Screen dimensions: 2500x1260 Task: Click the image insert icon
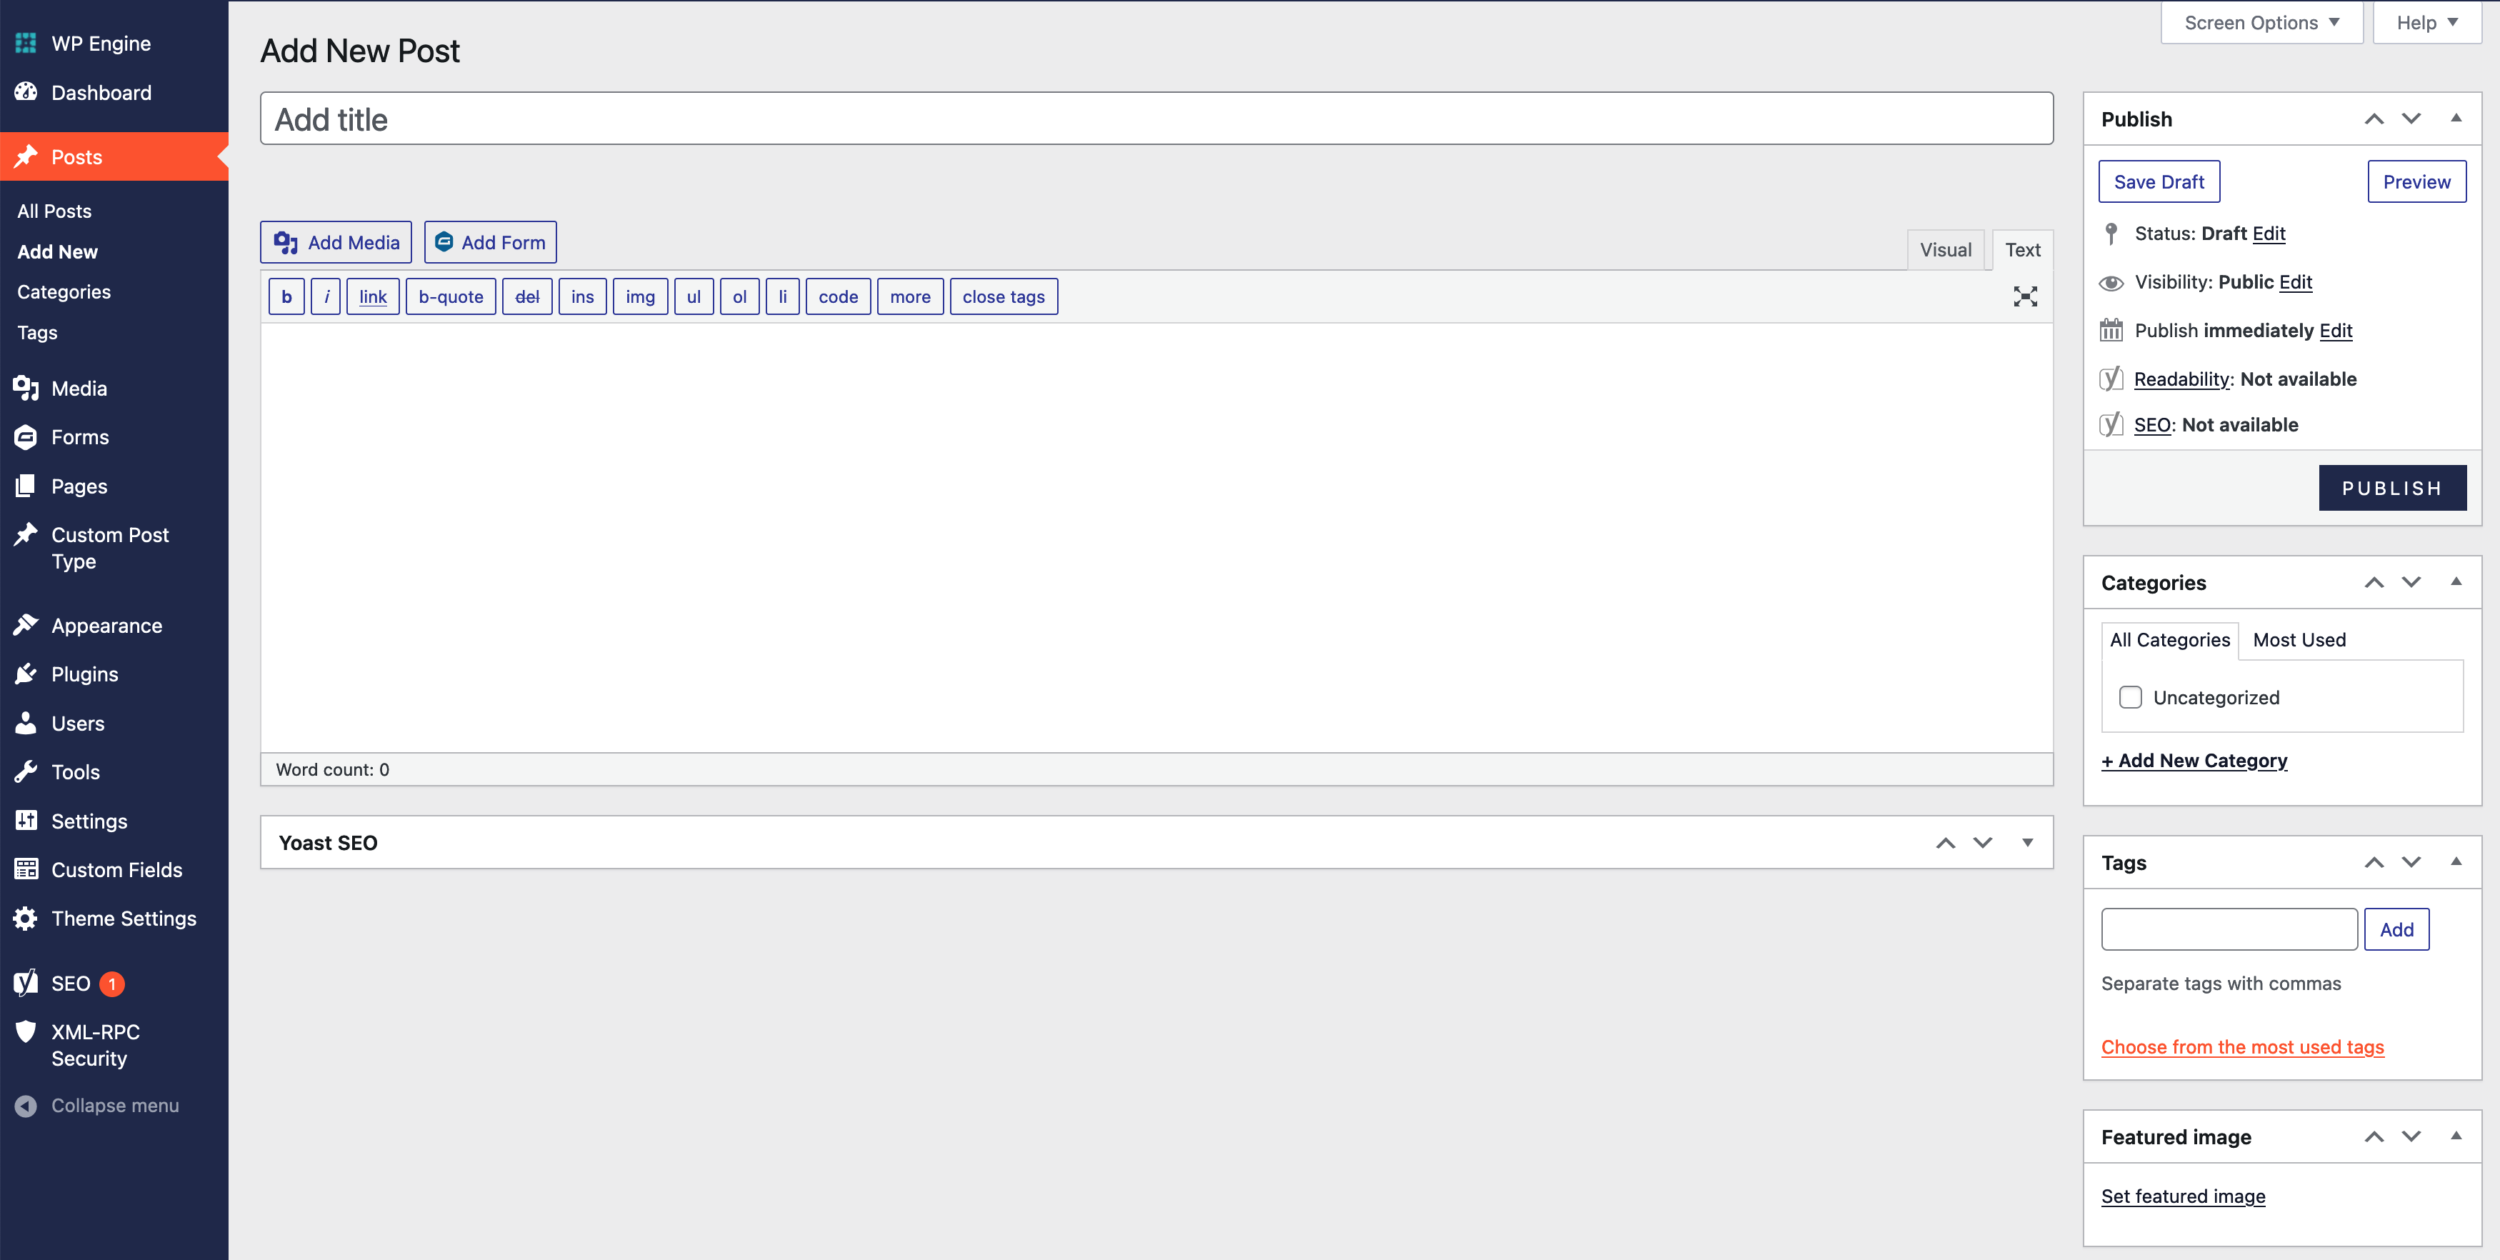[639, 296]
